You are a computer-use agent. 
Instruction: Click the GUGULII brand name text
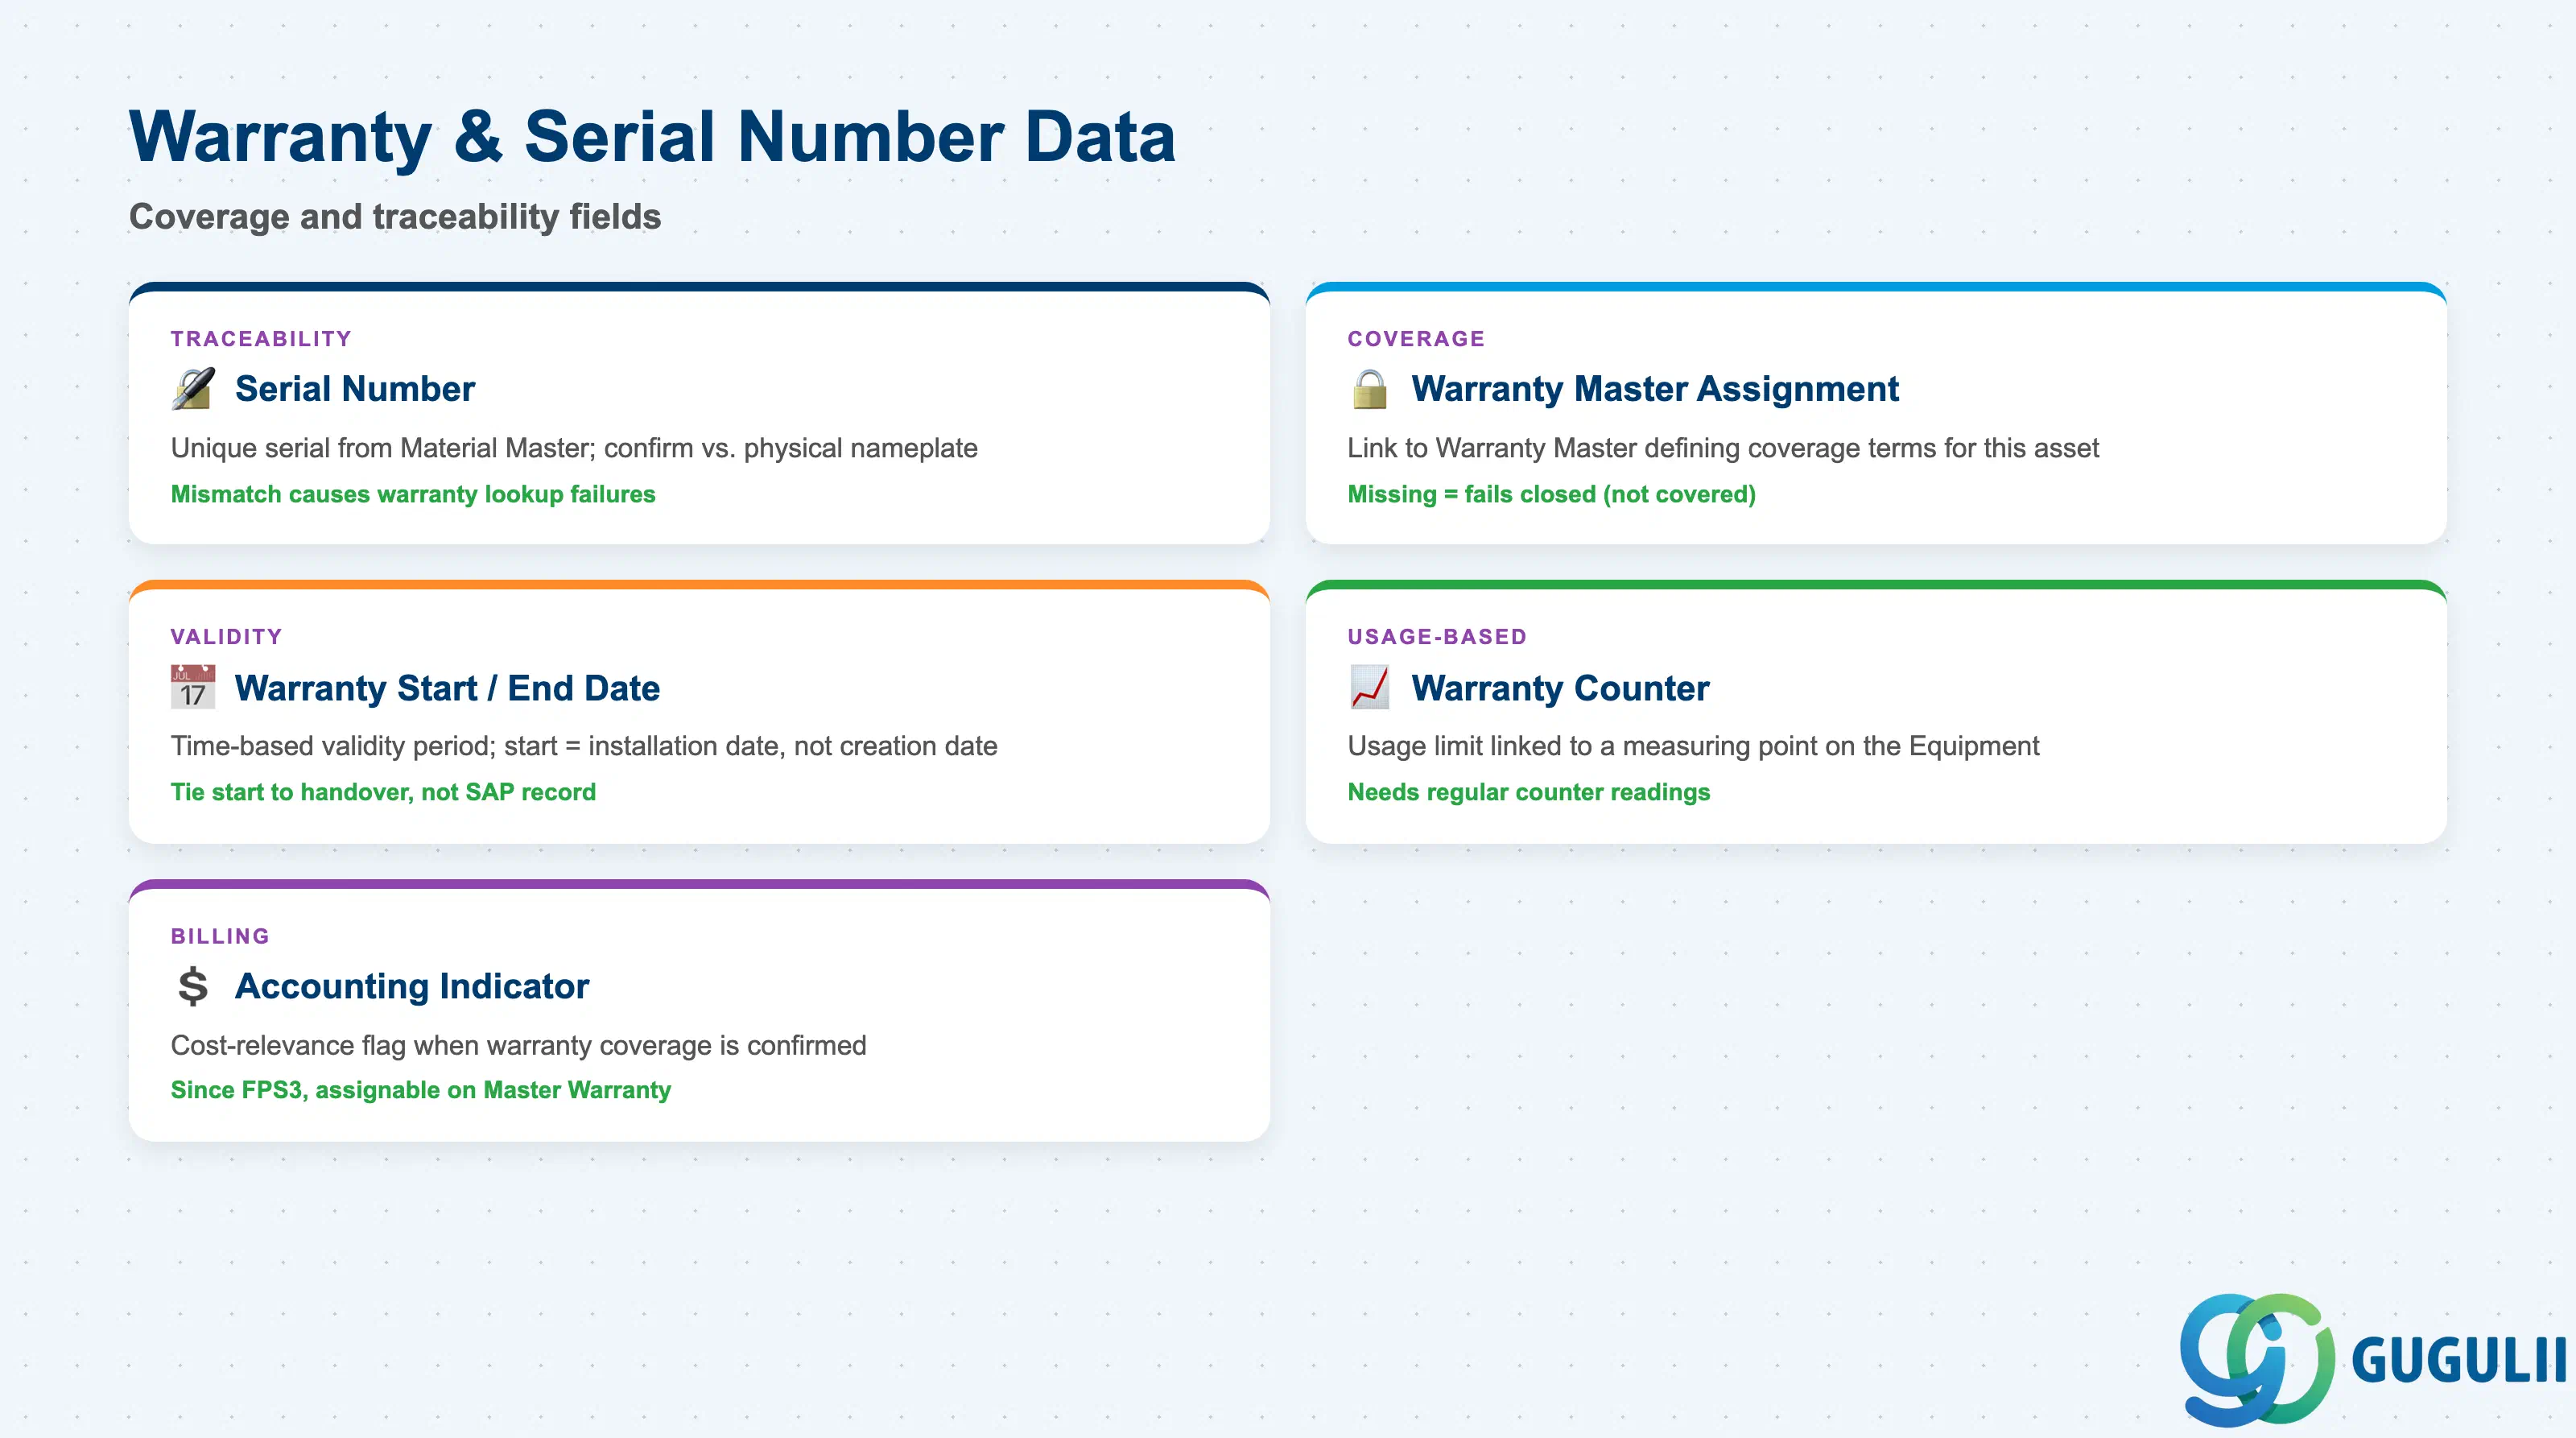pyautogui.click(x=2459, y=1360)
